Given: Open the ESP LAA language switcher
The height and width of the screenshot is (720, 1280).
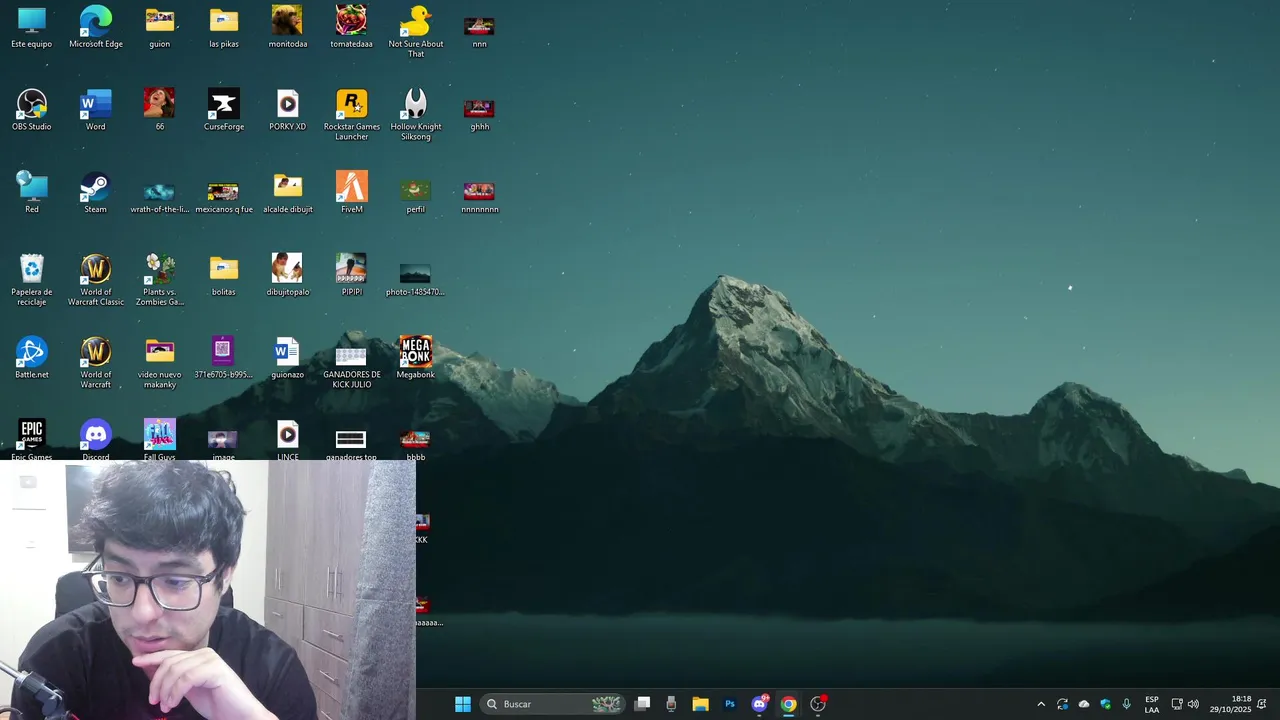Looking at the screenshot, I should coord(1152,704).
